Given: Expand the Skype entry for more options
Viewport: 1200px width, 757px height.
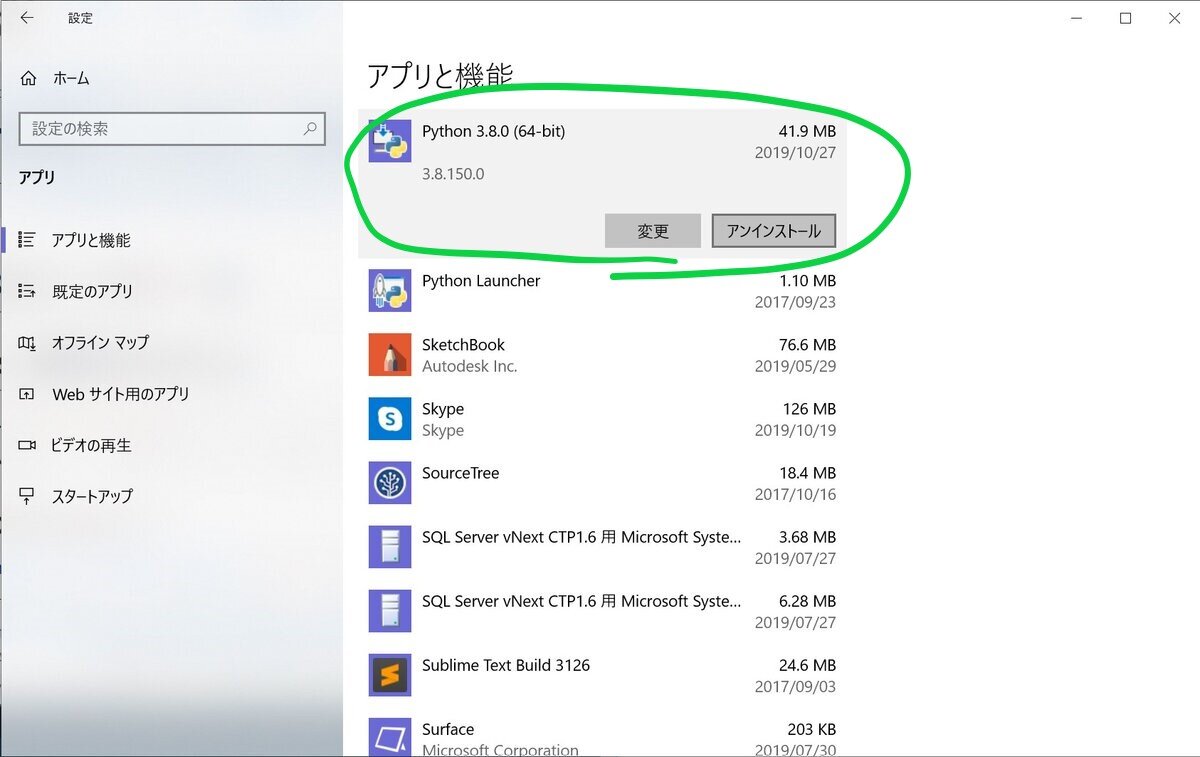Looking at the screenshot, I should coord(600,419).
